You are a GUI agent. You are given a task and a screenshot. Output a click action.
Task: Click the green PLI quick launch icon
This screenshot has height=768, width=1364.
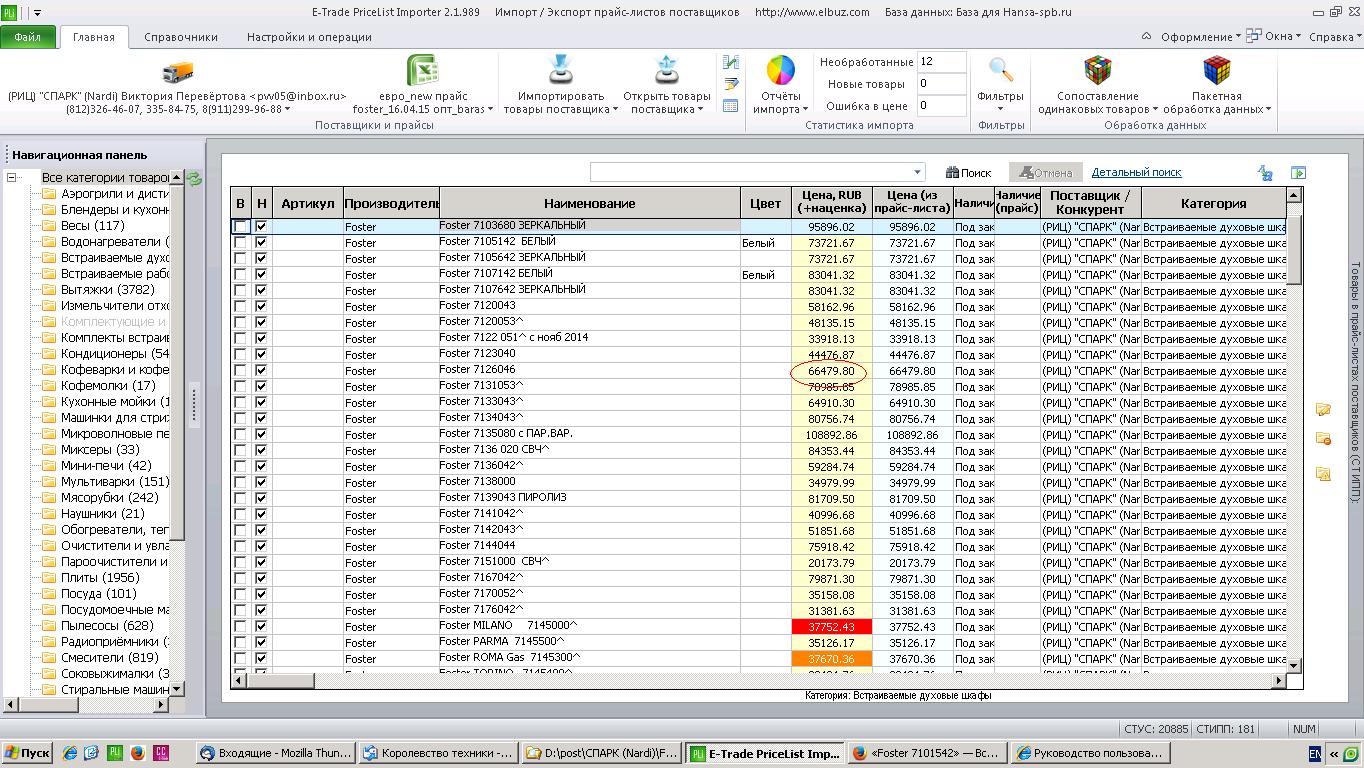point(115,753)
